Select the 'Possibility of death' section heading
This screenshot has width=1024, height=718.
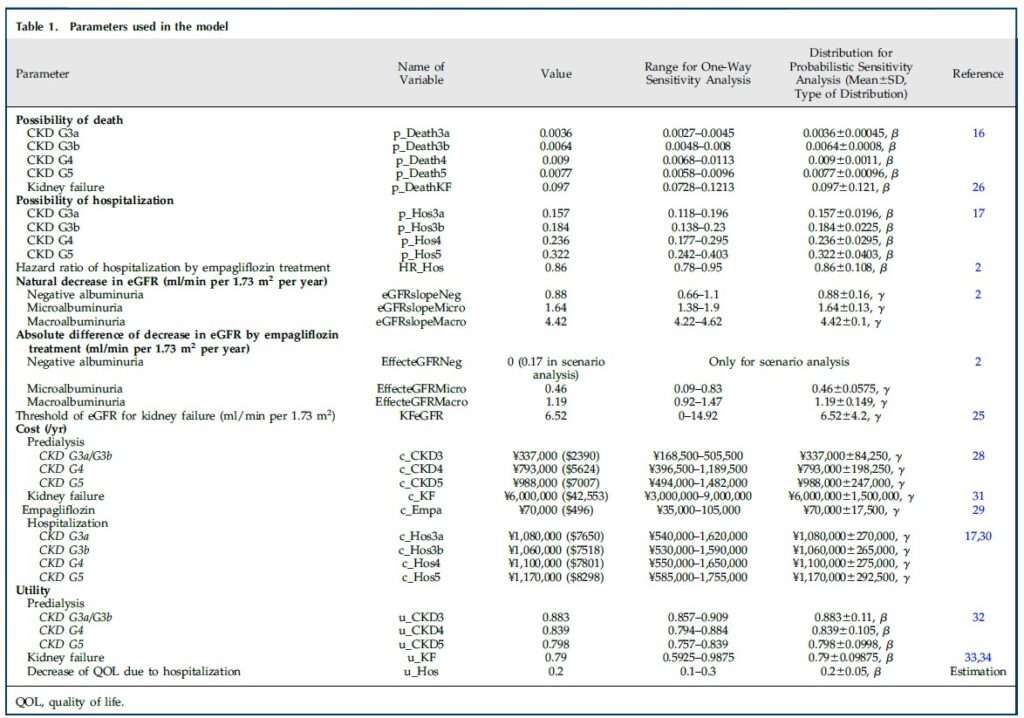(x=70, y=119)
